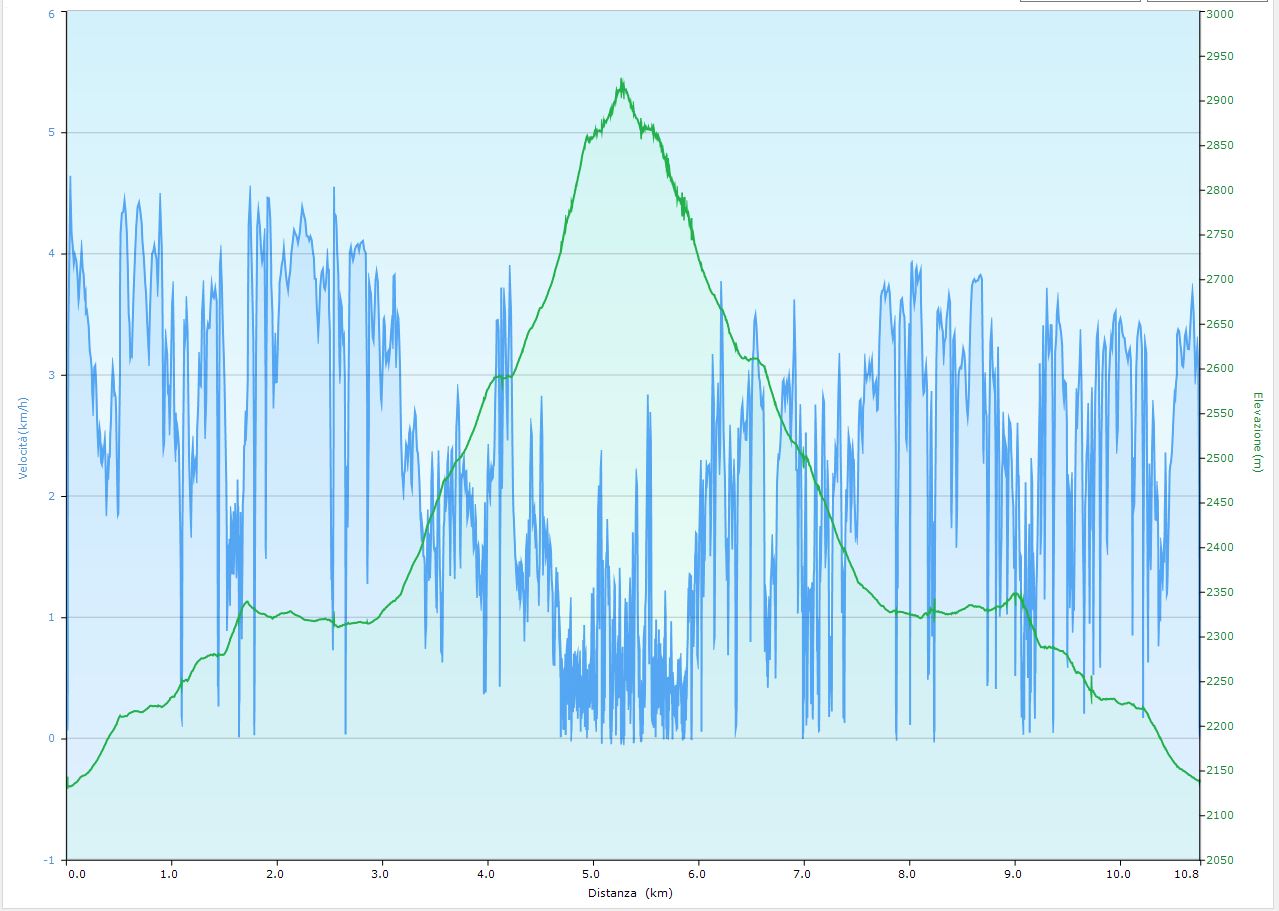Click the 8.0 distance tick label
Screen dimensions: 1279x911
[x=908, y=874]
